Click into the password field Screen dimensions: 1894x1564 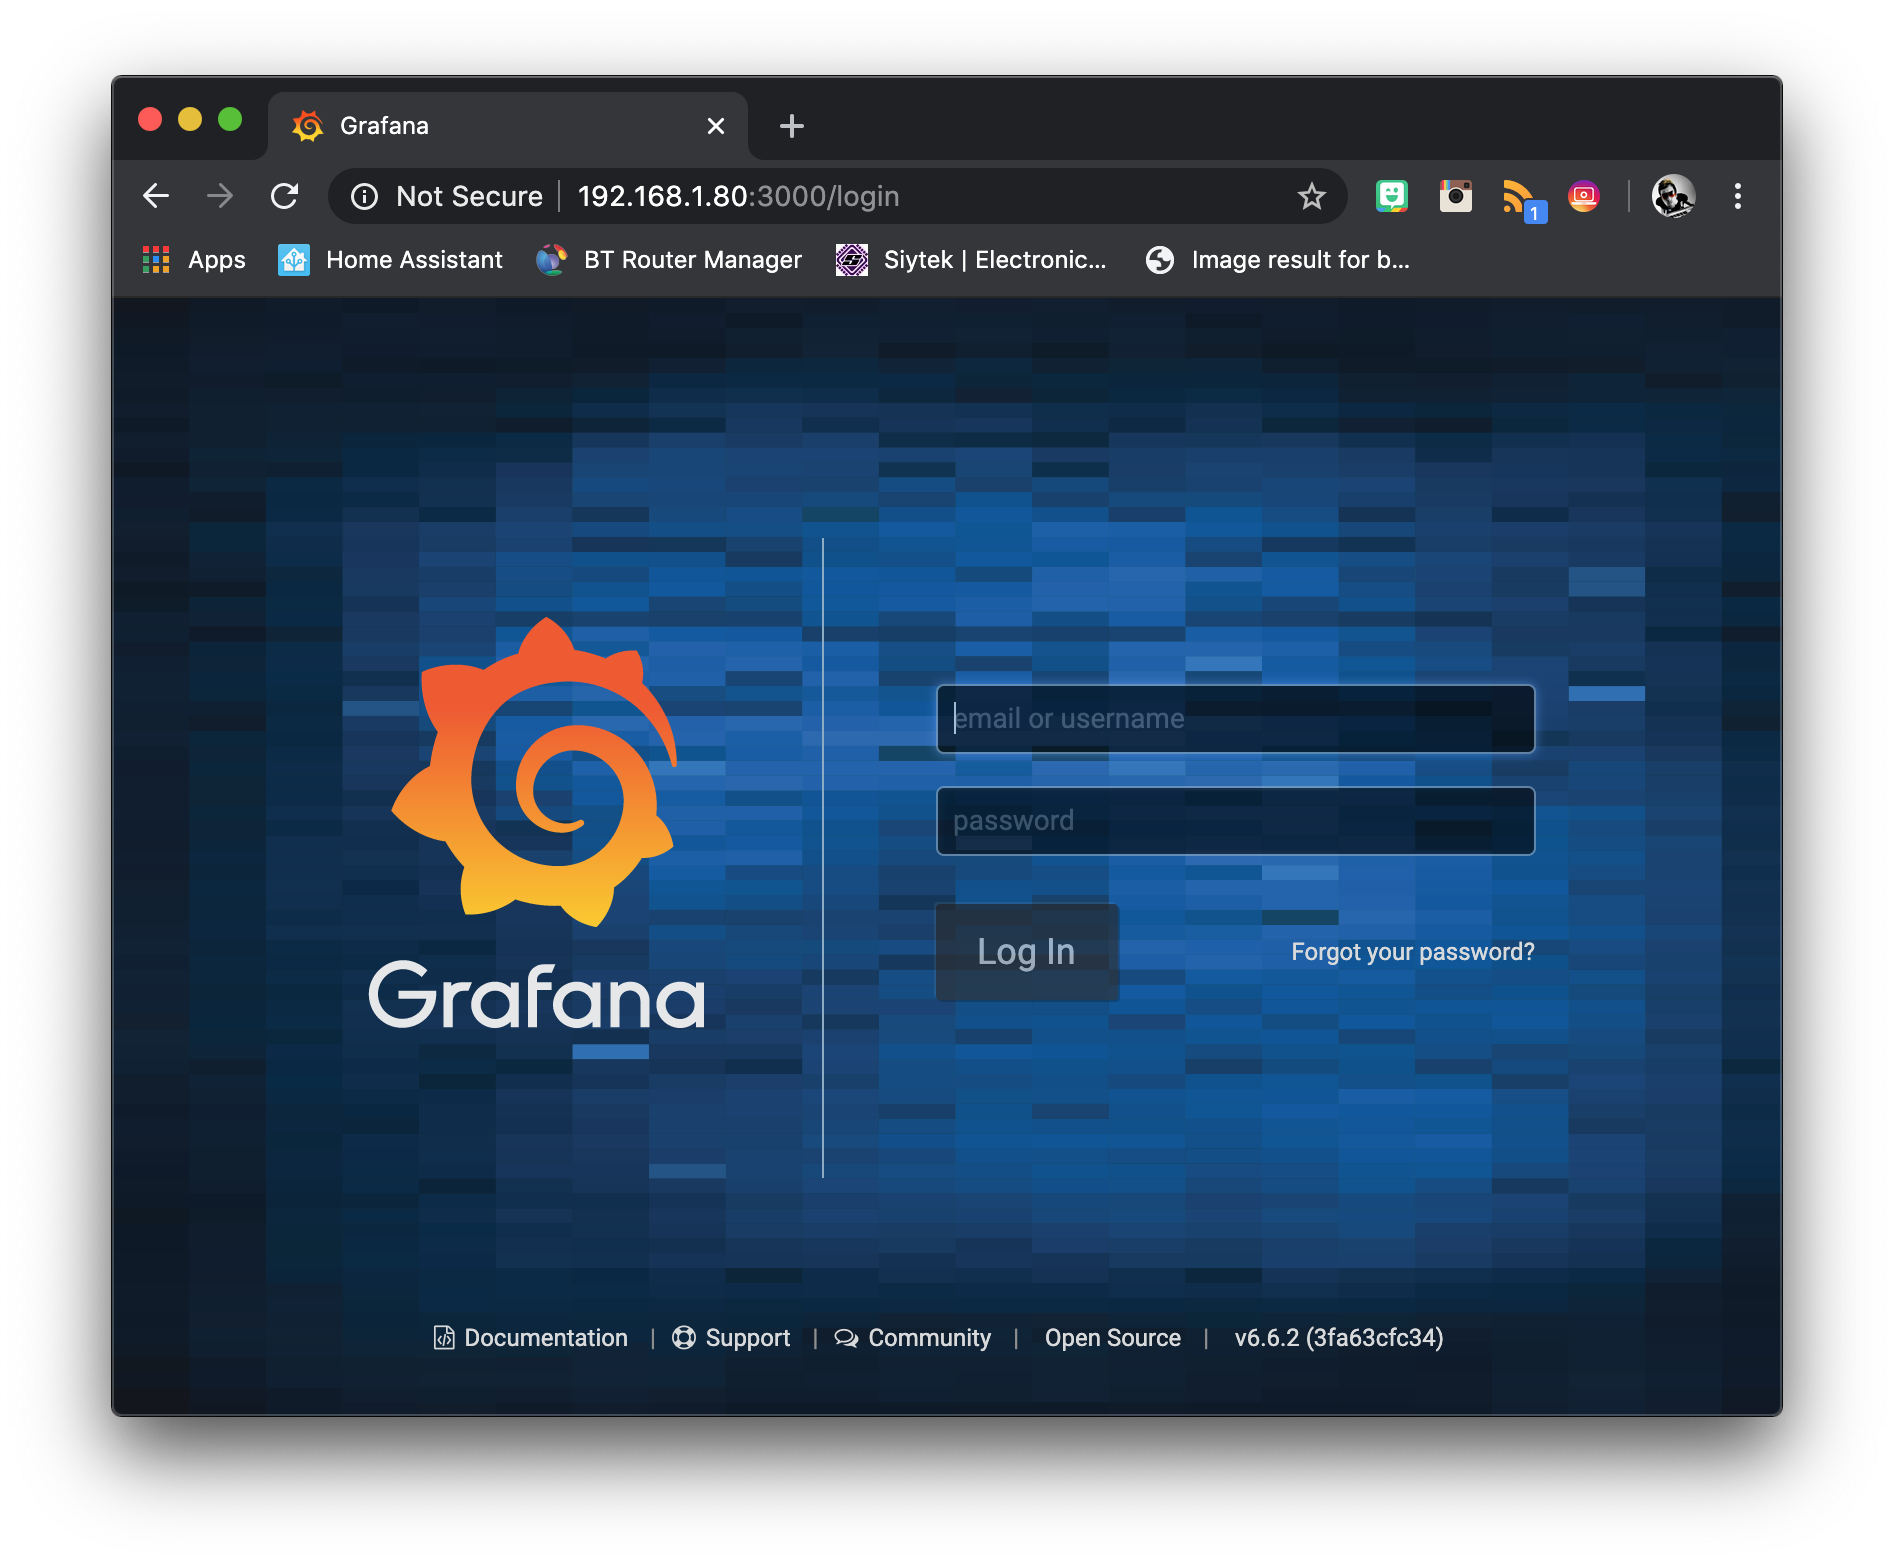tap(1235, 821)
